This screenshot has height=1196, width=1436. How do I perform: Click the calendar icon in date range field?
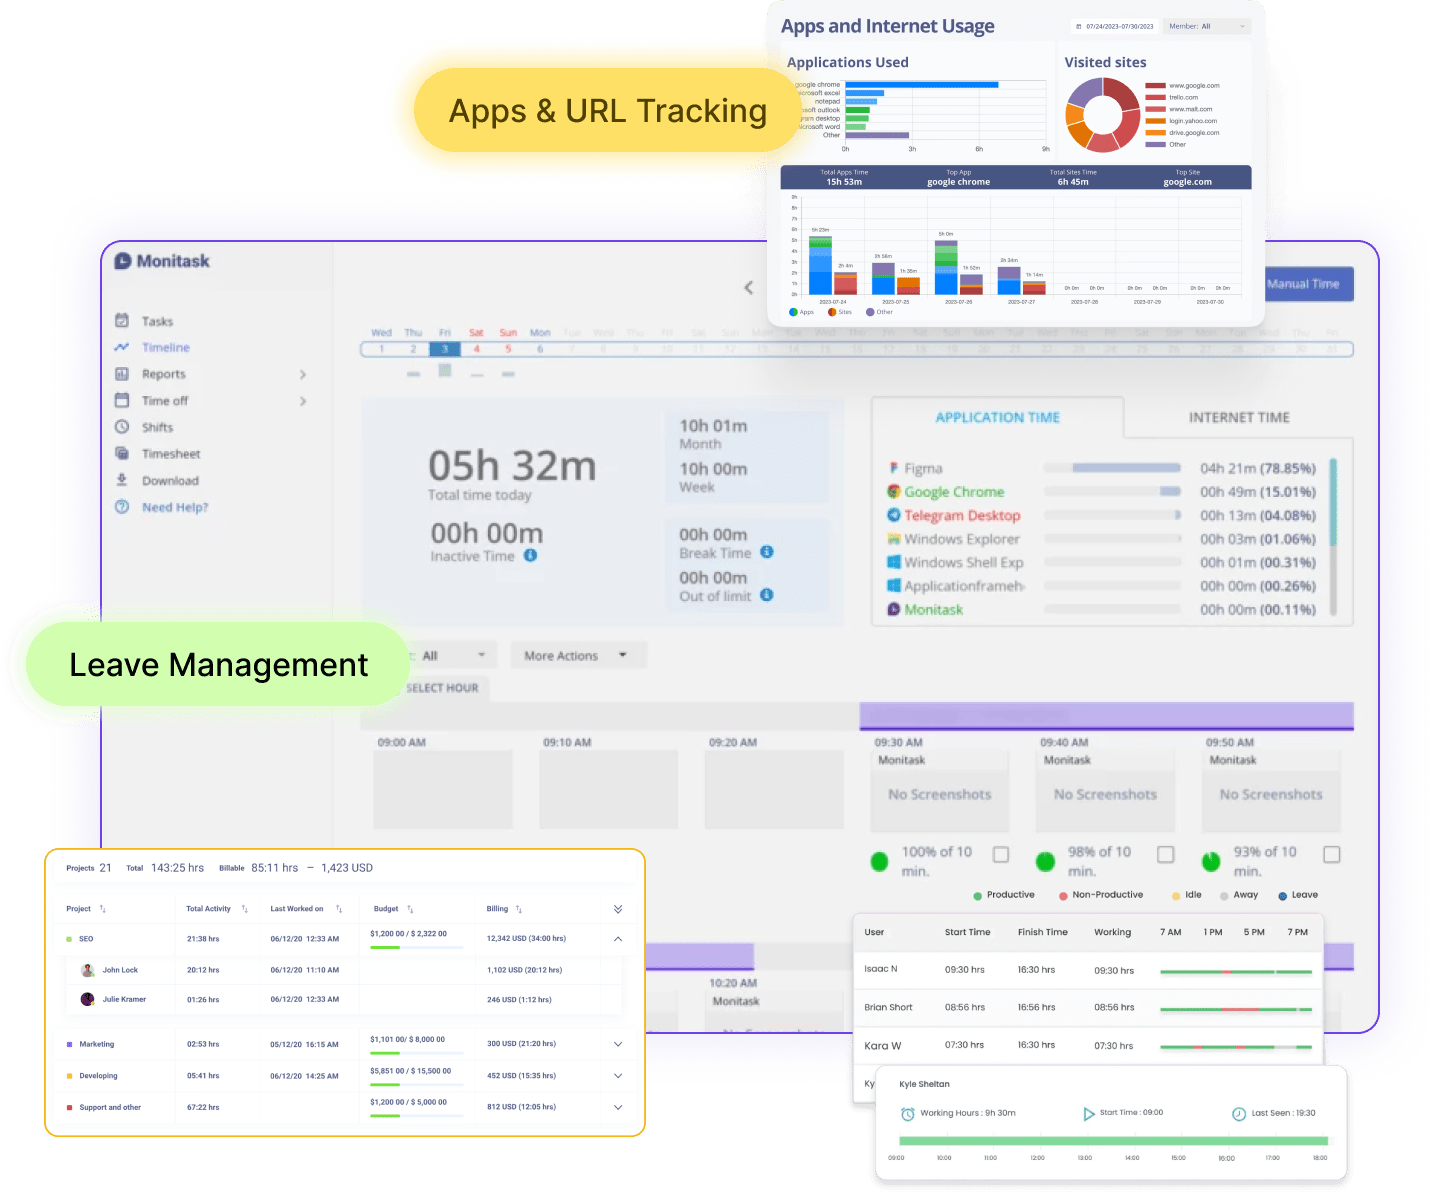[1080, 27]
